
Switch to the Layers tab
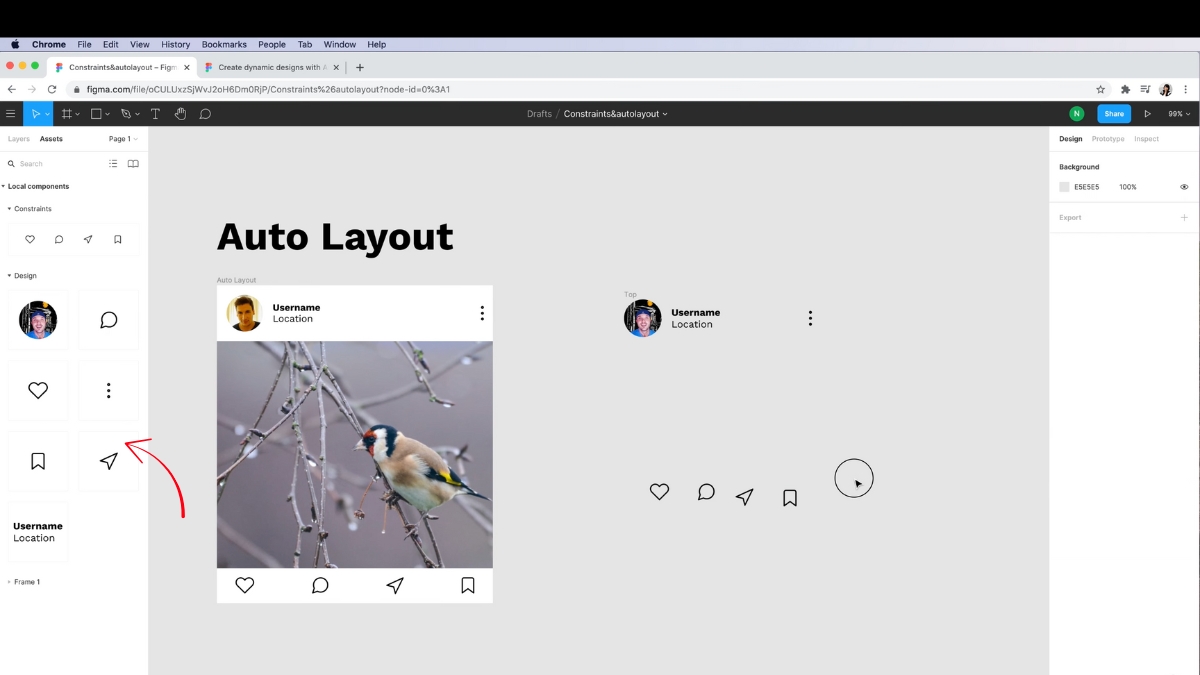point(19,139)
